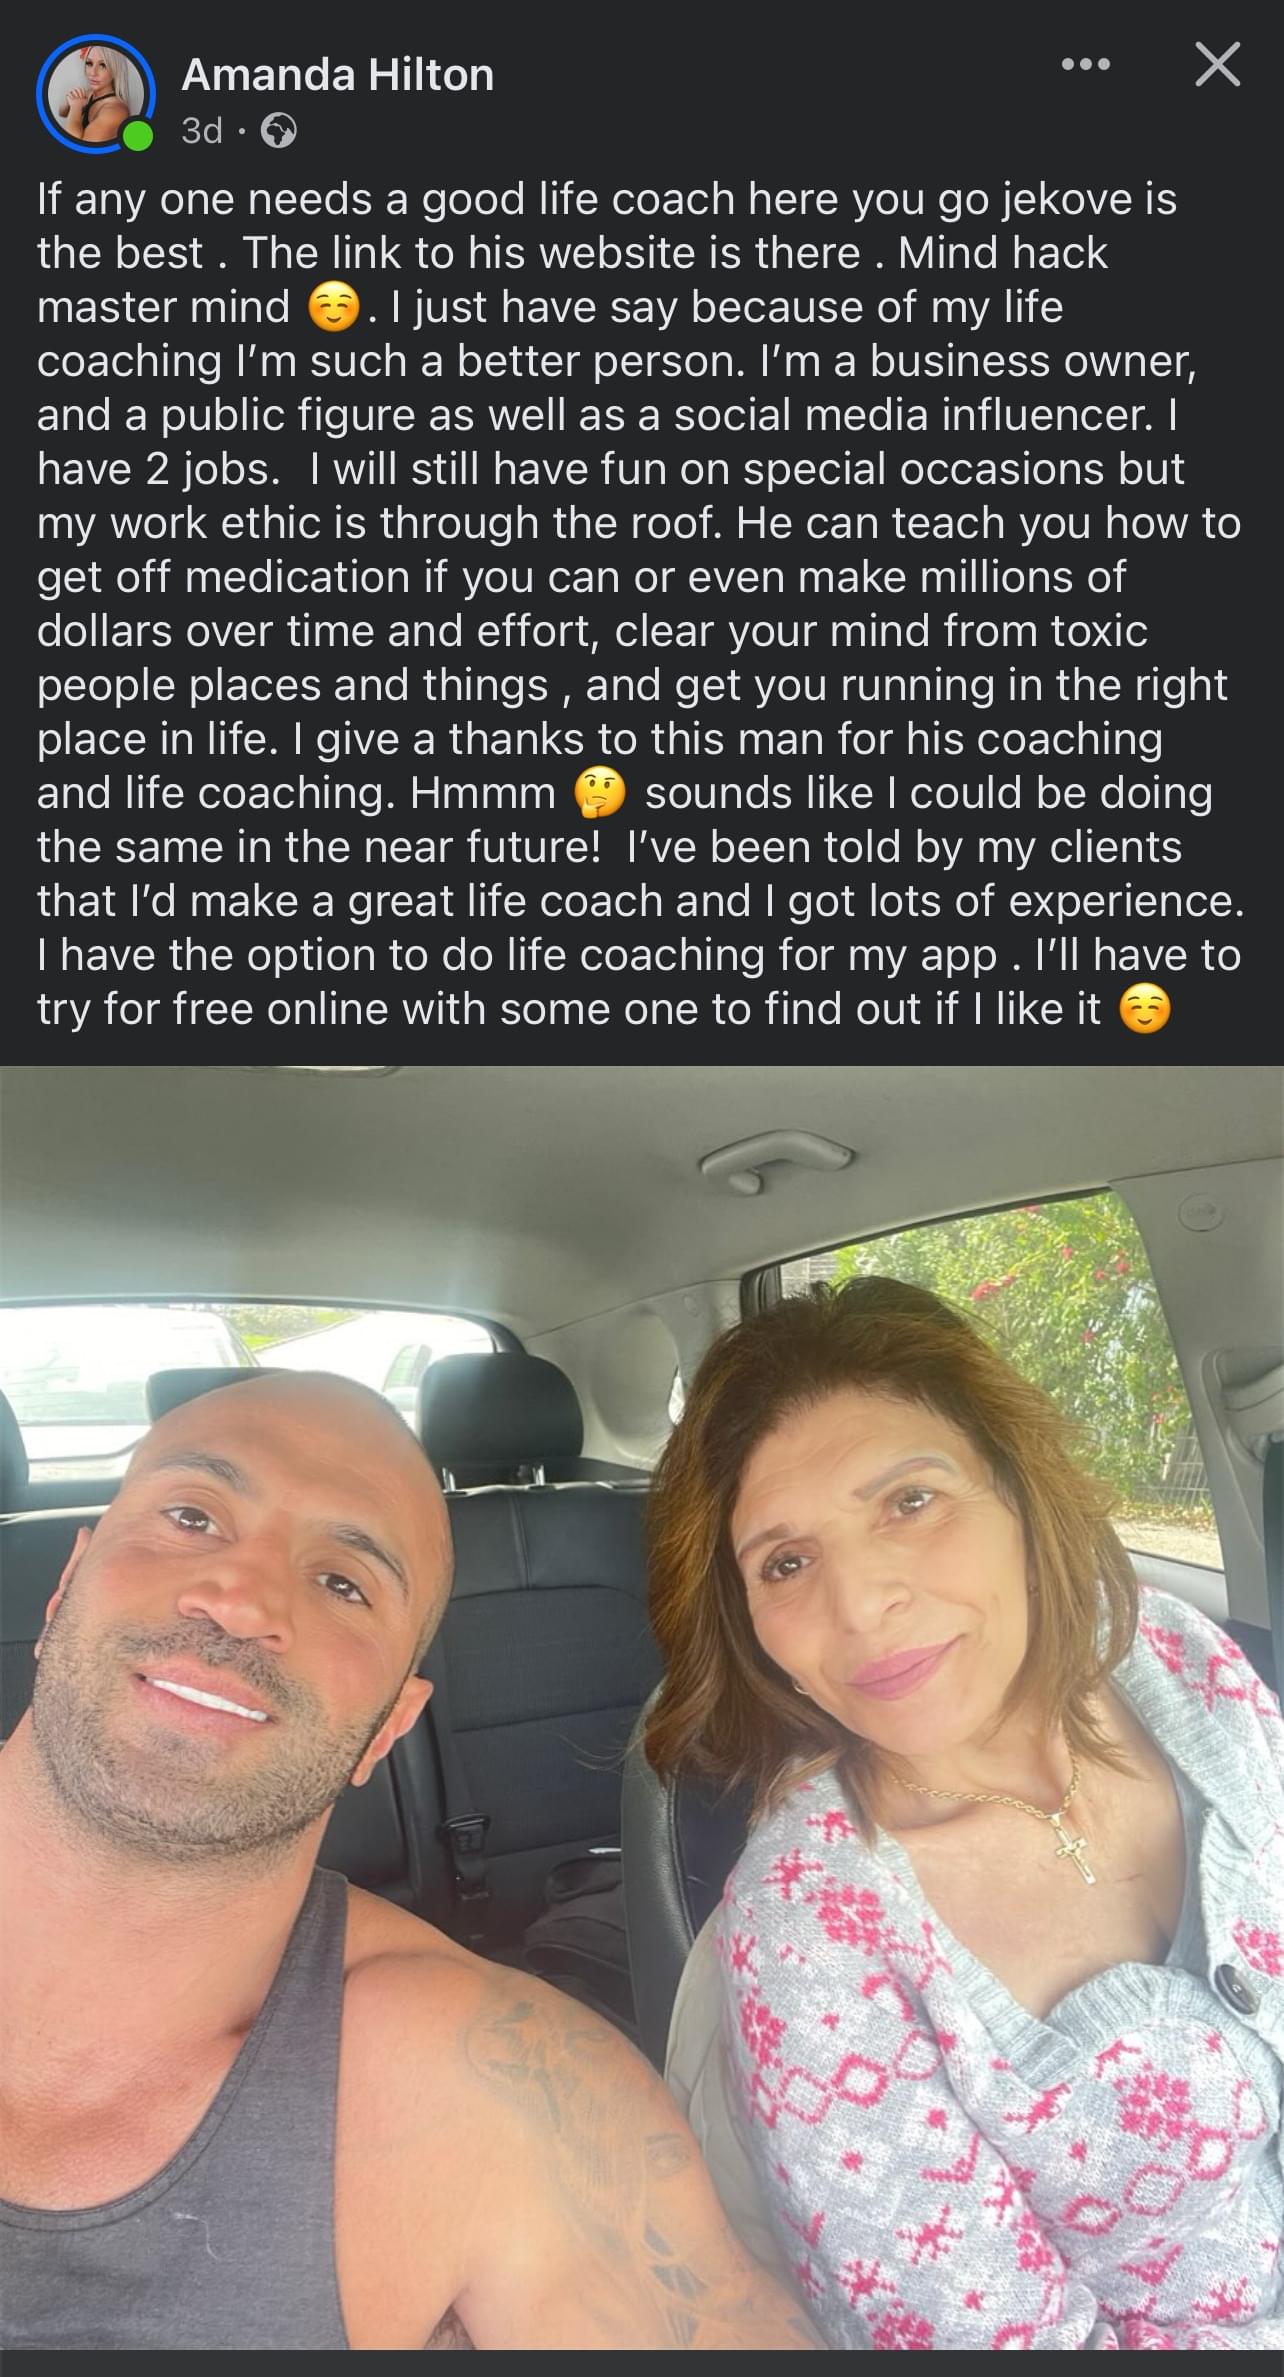
Task: Open the attached car selfie photo
Action: (x=642, y=1708)
